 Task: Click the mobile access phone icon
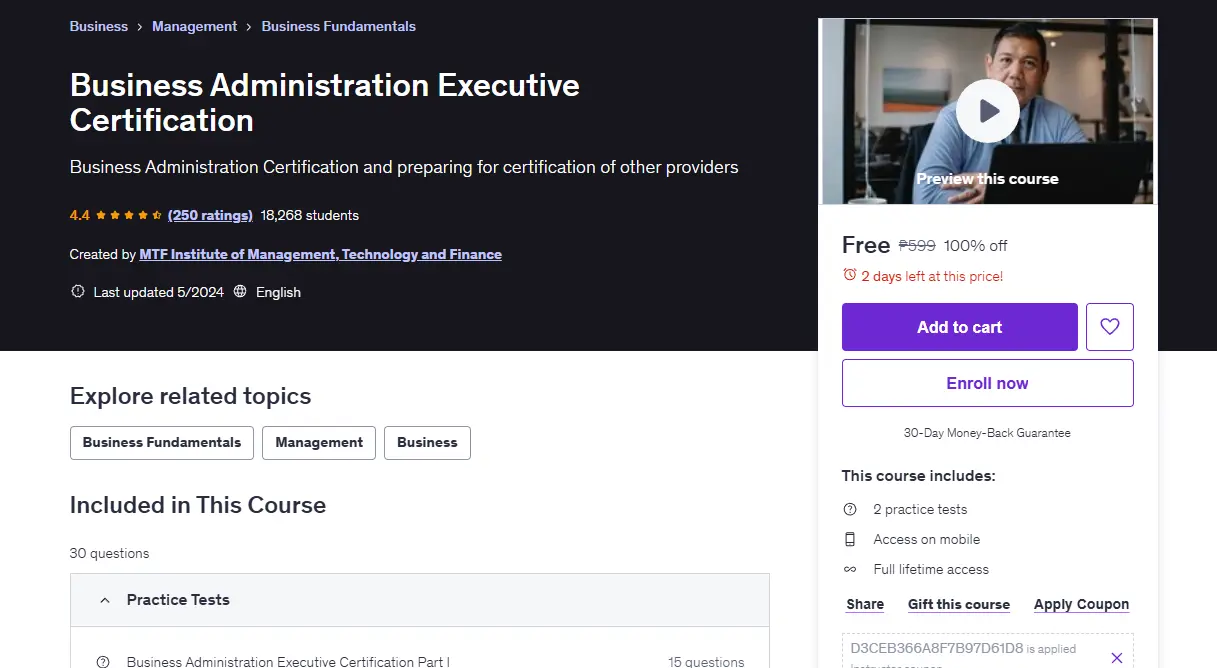[x=850, y=539]
